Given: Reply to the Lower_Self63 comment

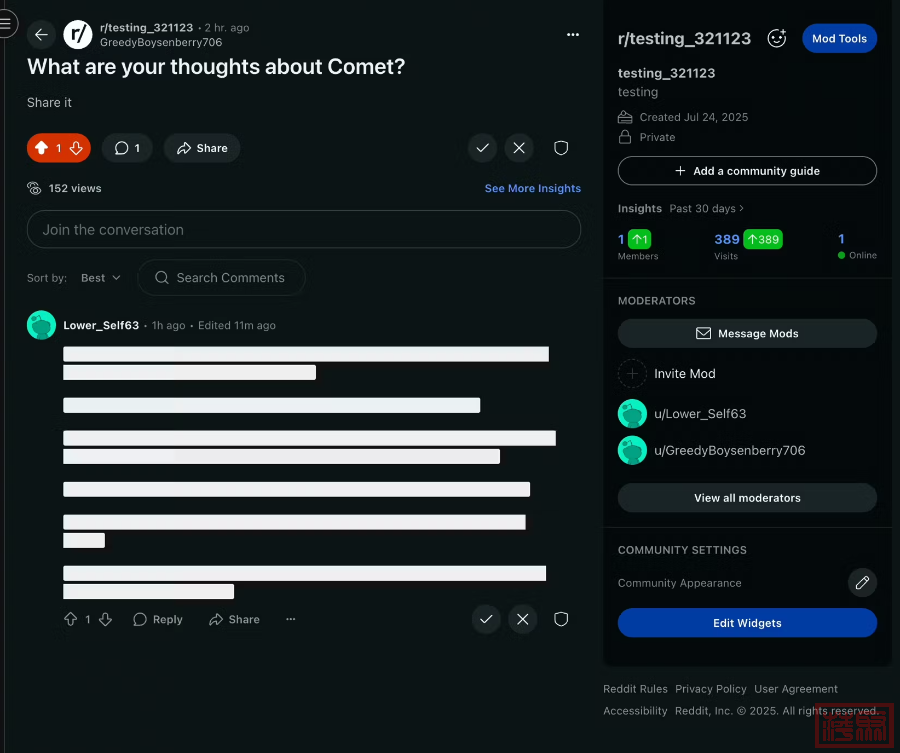Looking at the screenshot, I should (158, 620).
